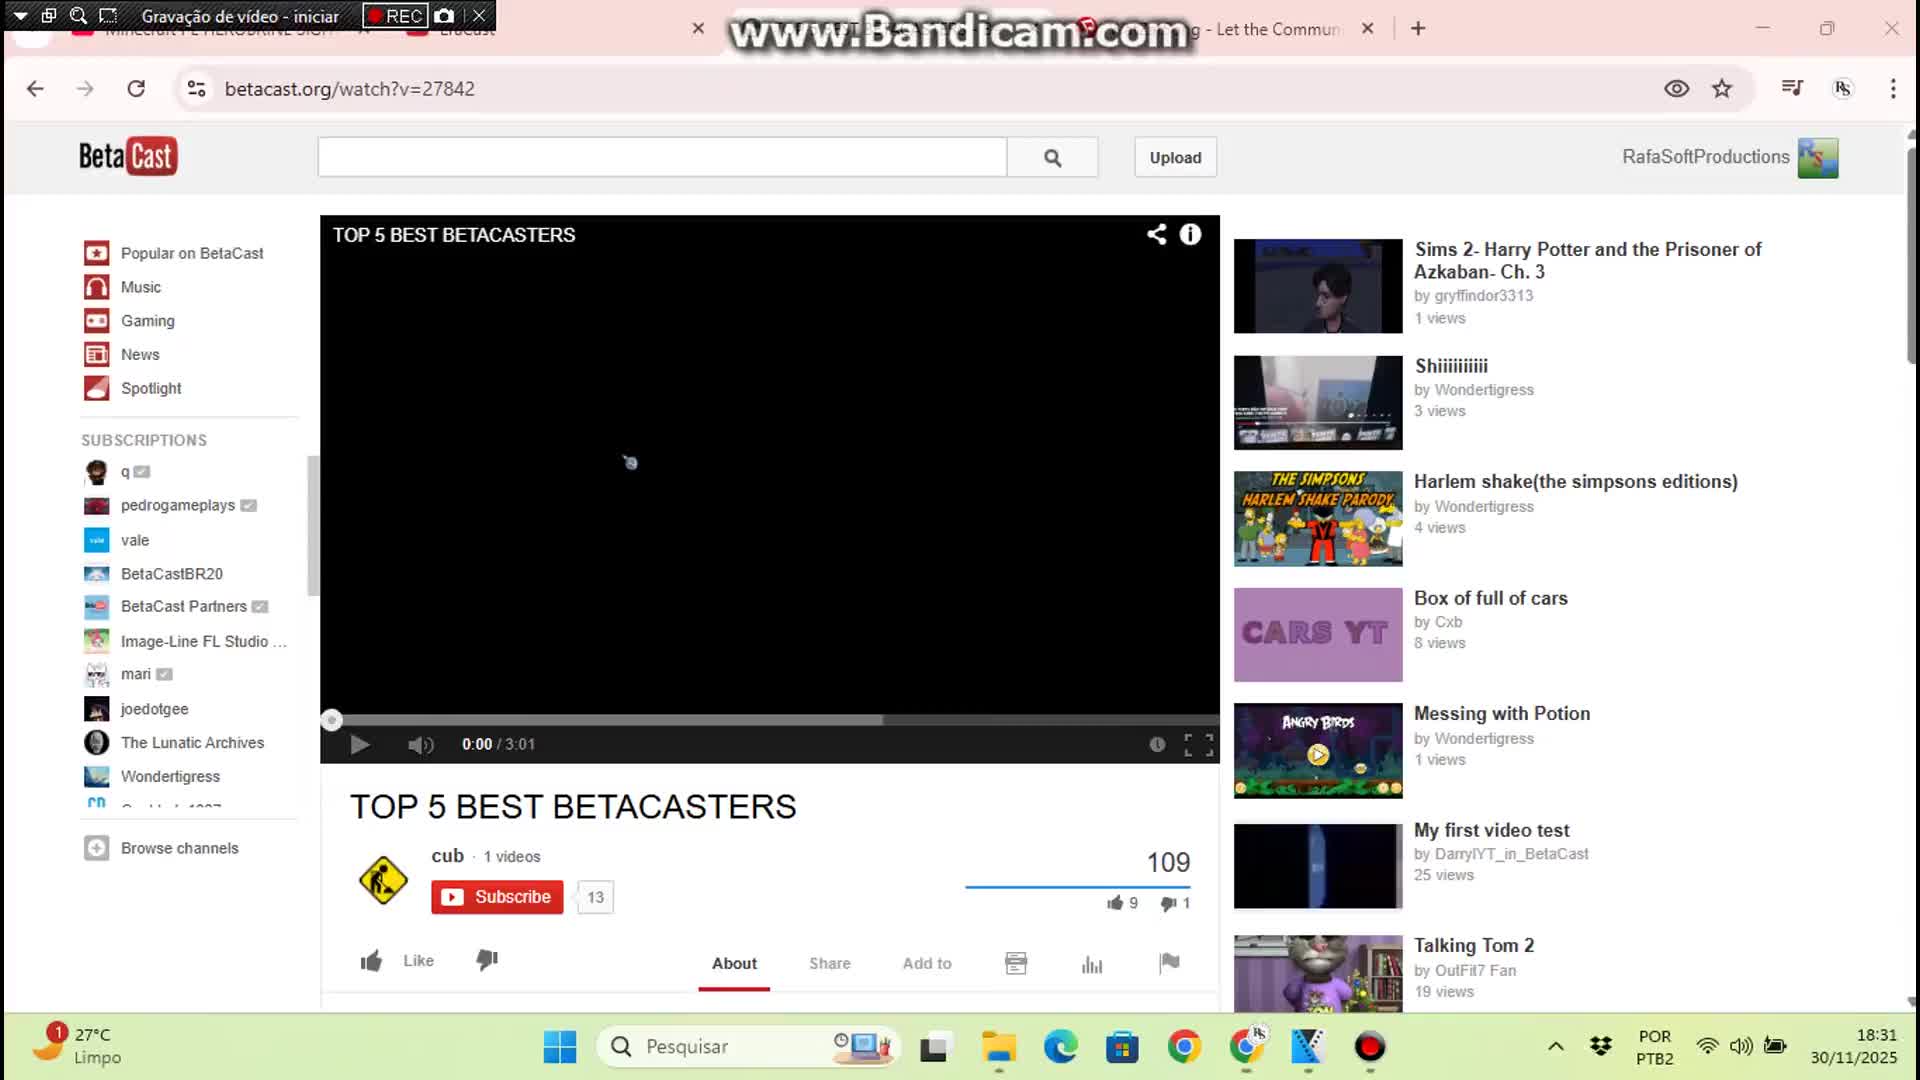Open Browse channels link
This screenshot has width=1920, height=1080.
pyautogui.click(x=179, y=848)
